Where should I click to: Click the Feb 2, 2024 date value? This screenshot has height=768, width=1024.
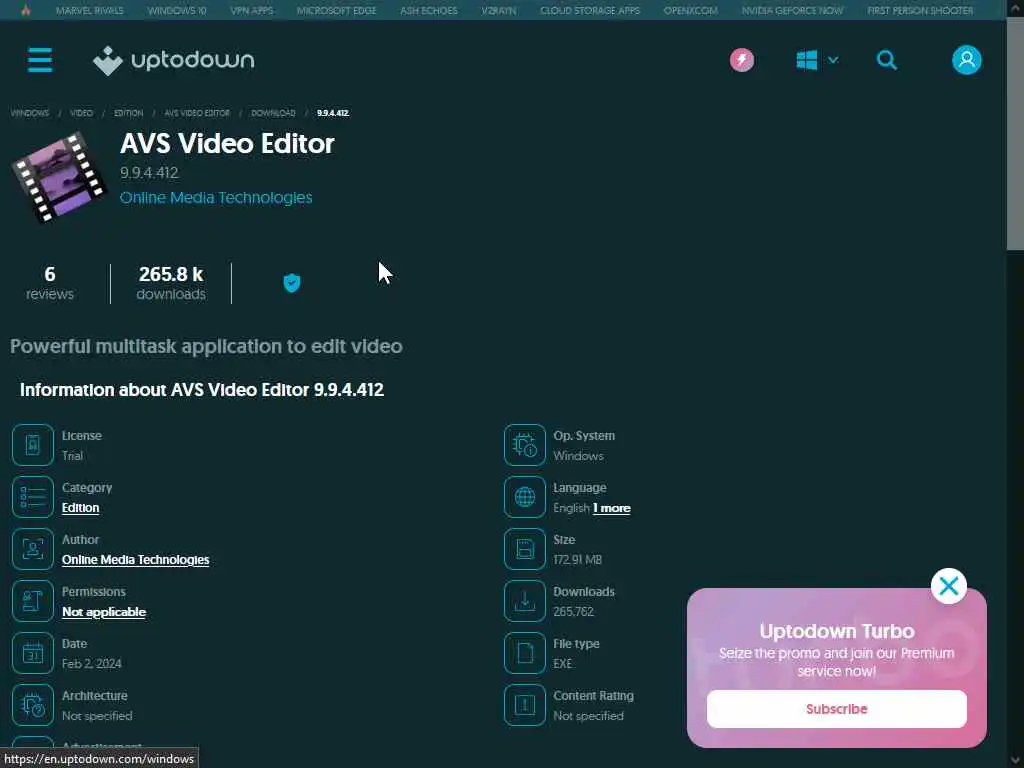tap(91, 664)
